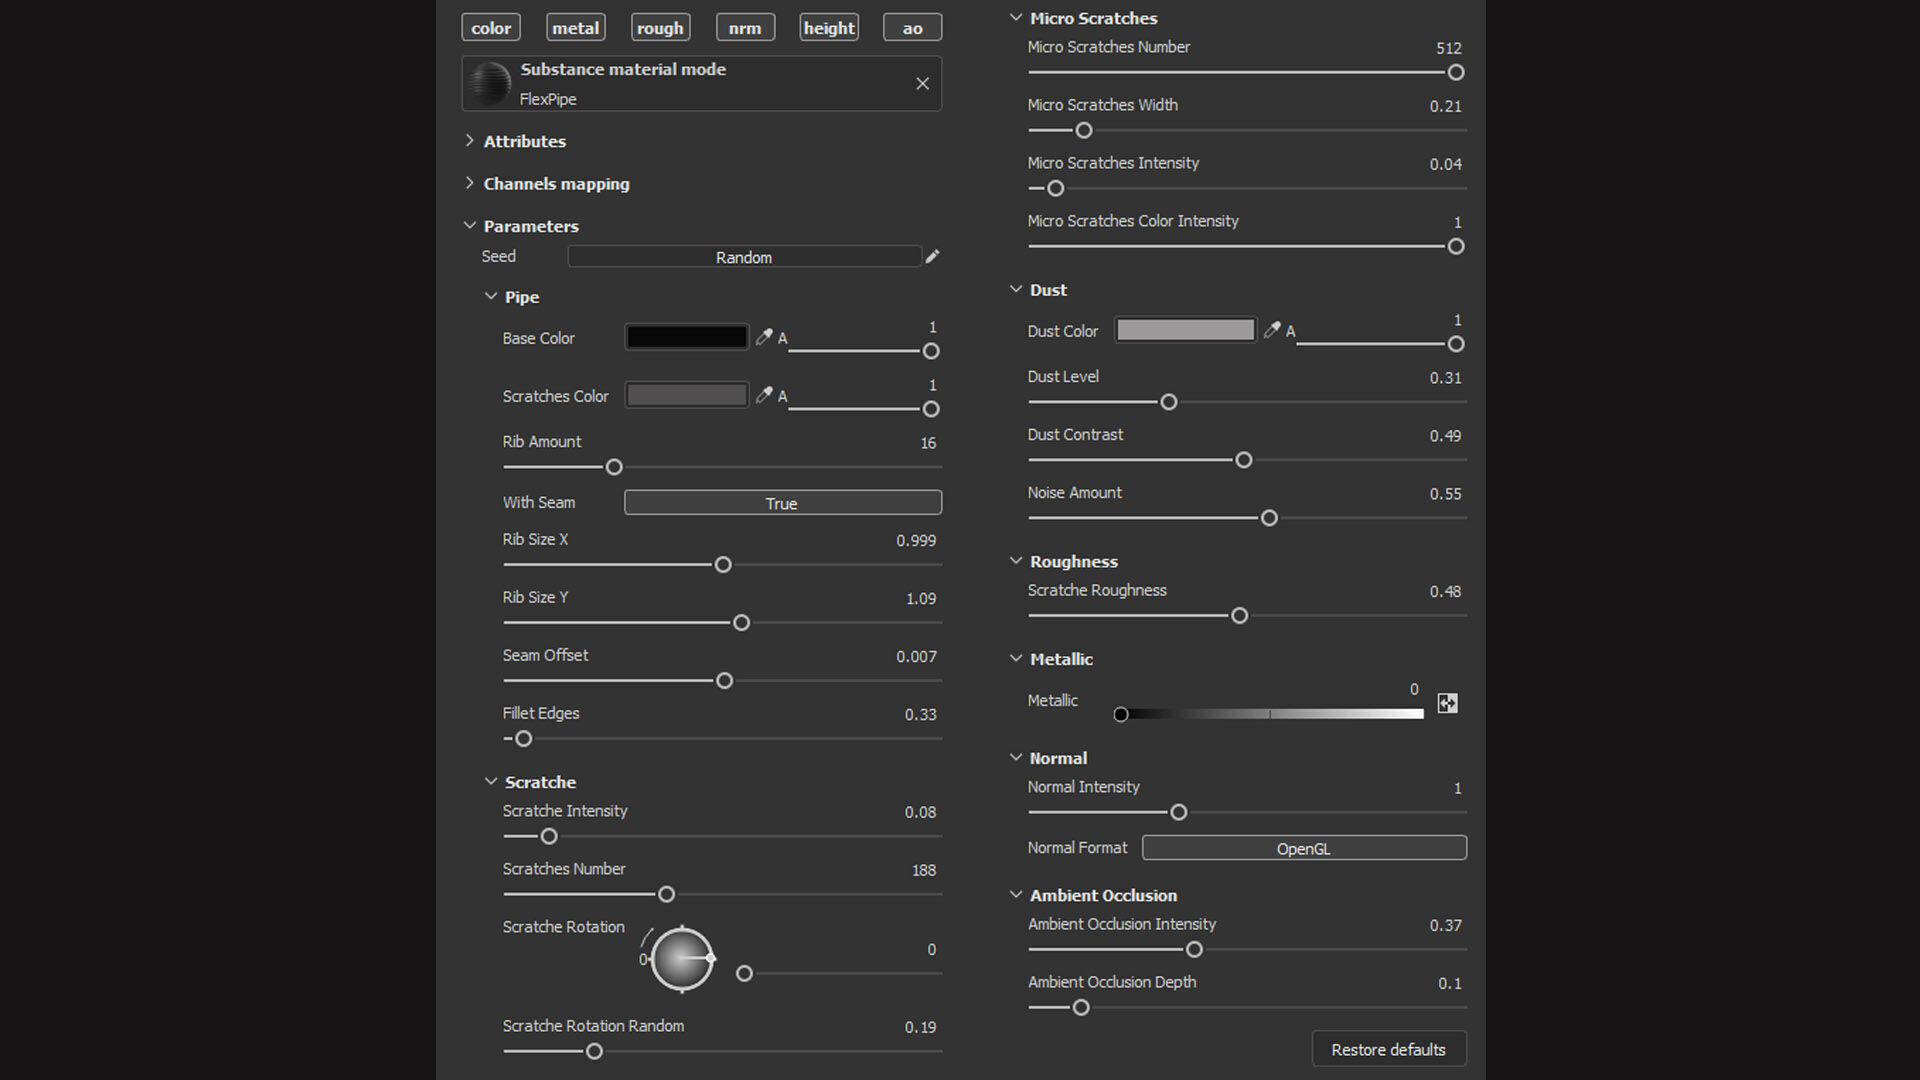Click the Random seed button
The height and width of the screenshot is (1080, 1920).
(x=744, y=257)
